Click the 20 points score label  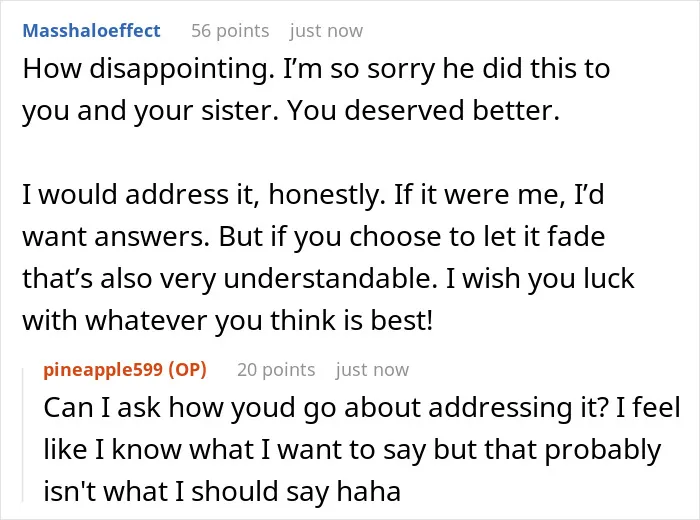pos(276,370)
